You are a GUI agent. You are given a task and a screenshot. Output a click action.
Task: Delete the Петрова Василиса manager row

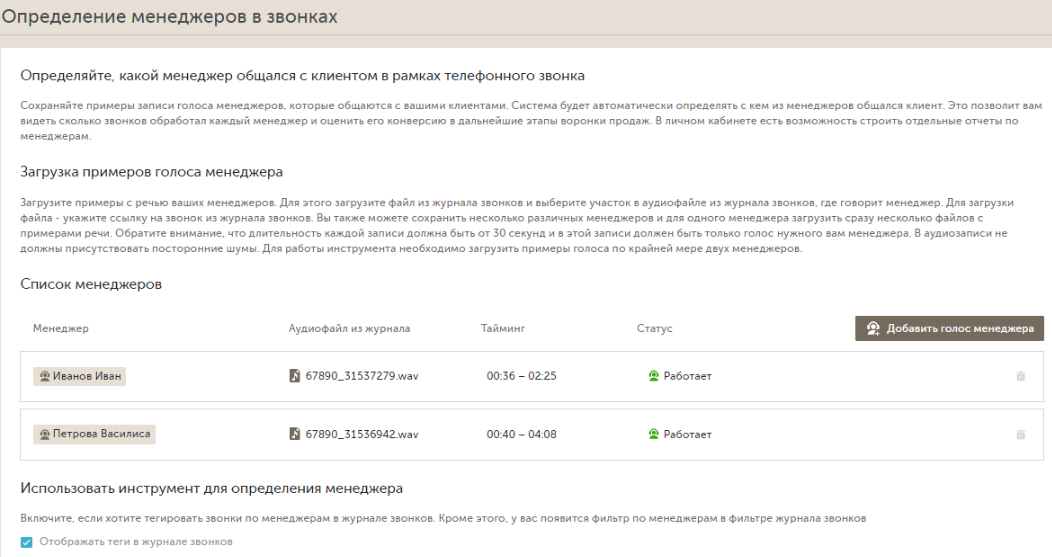coord(1020,435)
